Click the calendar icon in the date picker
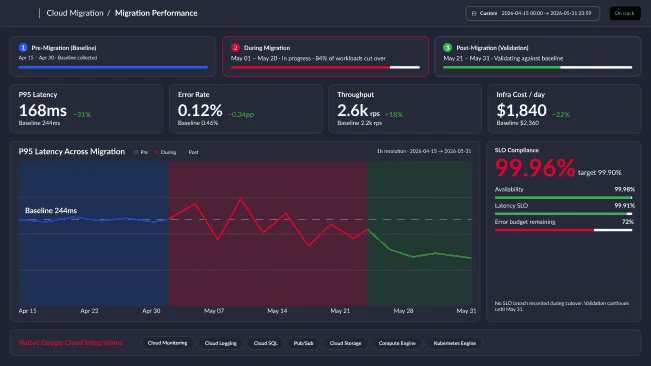 474,13
